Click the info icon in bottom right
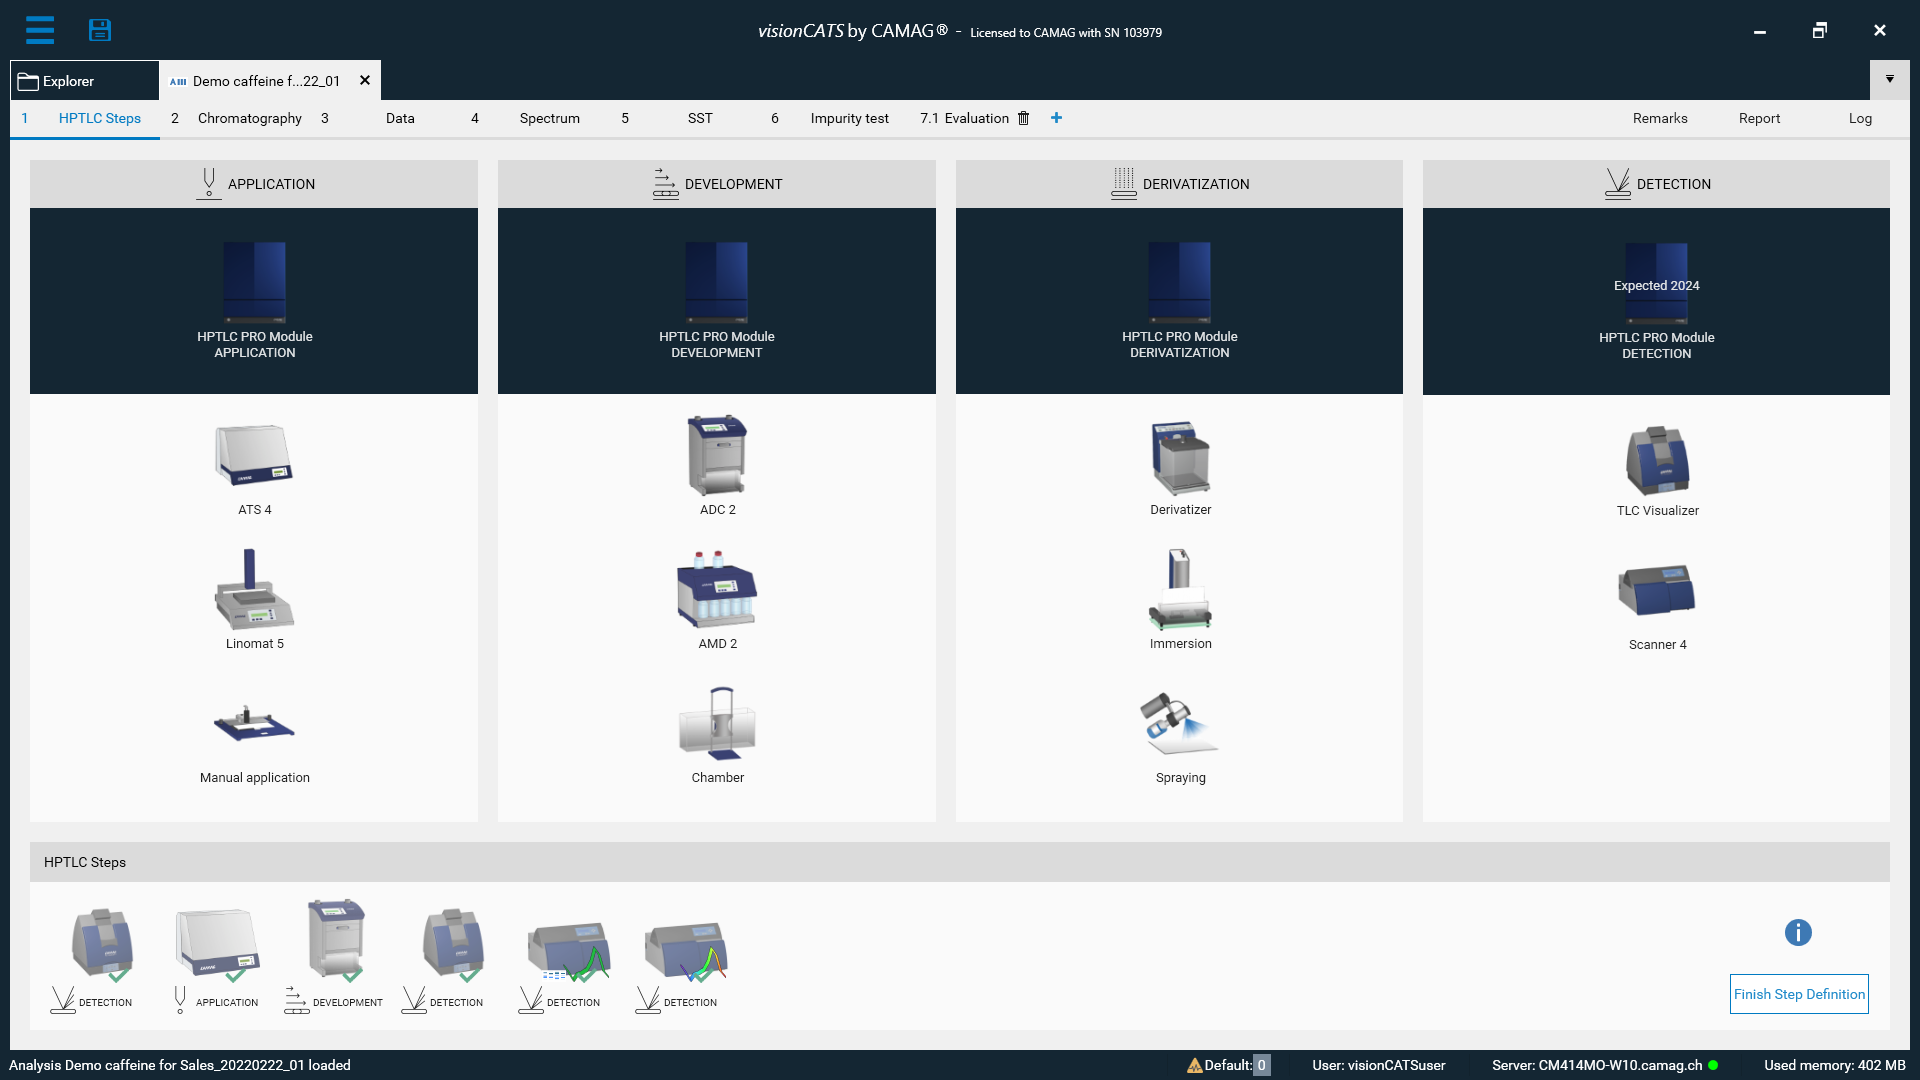 1799,932
